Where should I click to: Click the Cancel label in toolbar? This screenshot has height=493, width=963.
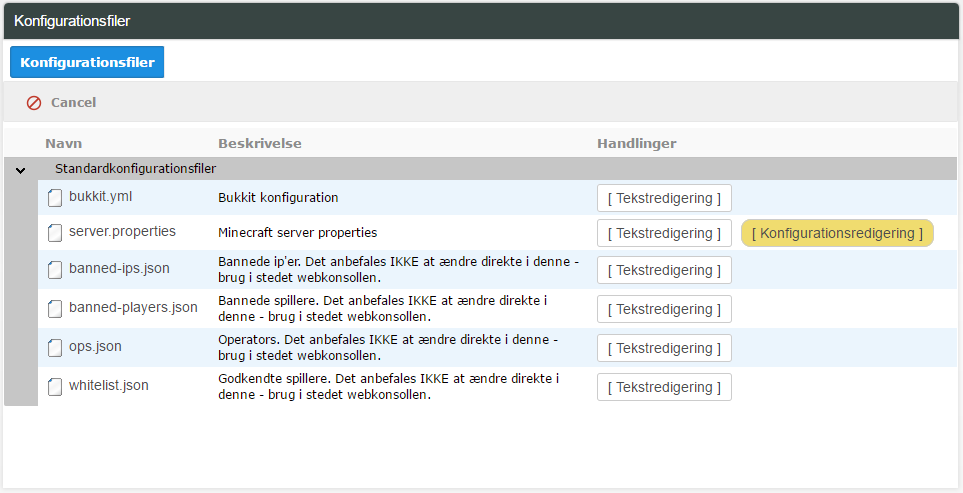coord(74,103)
